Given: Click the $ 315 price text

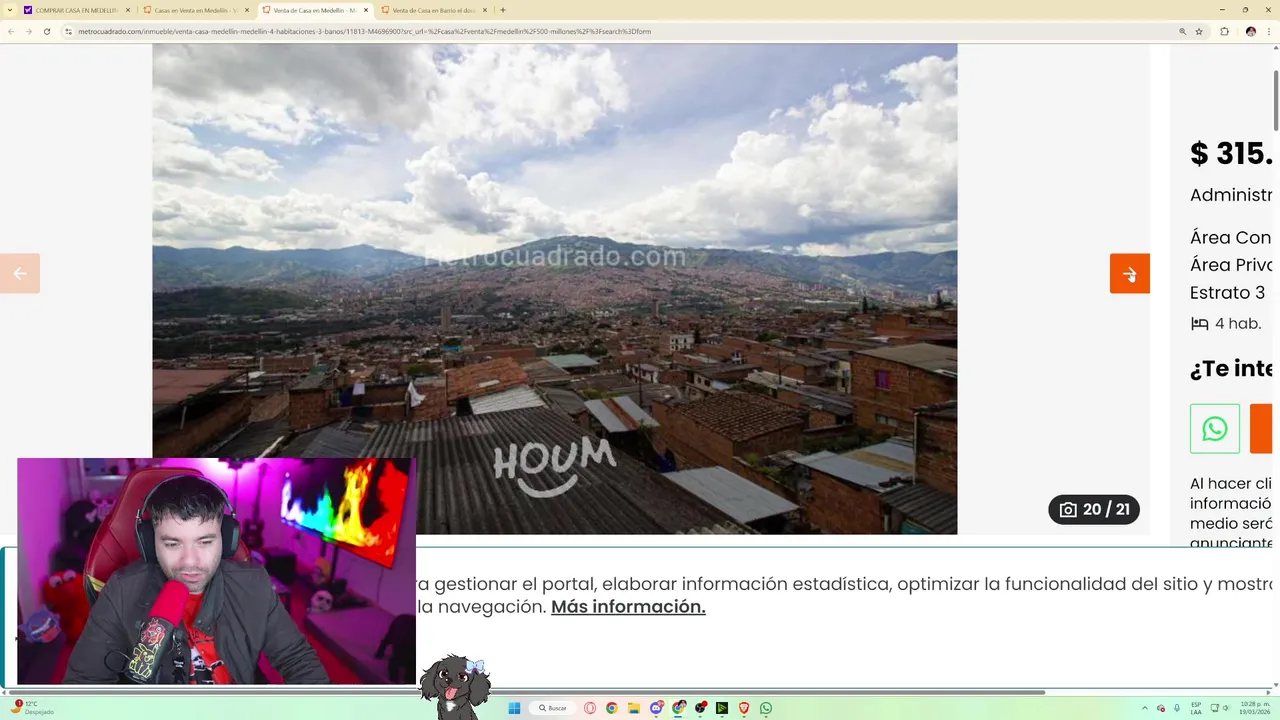Looking at the screenshot, I should coord(1231,153).
